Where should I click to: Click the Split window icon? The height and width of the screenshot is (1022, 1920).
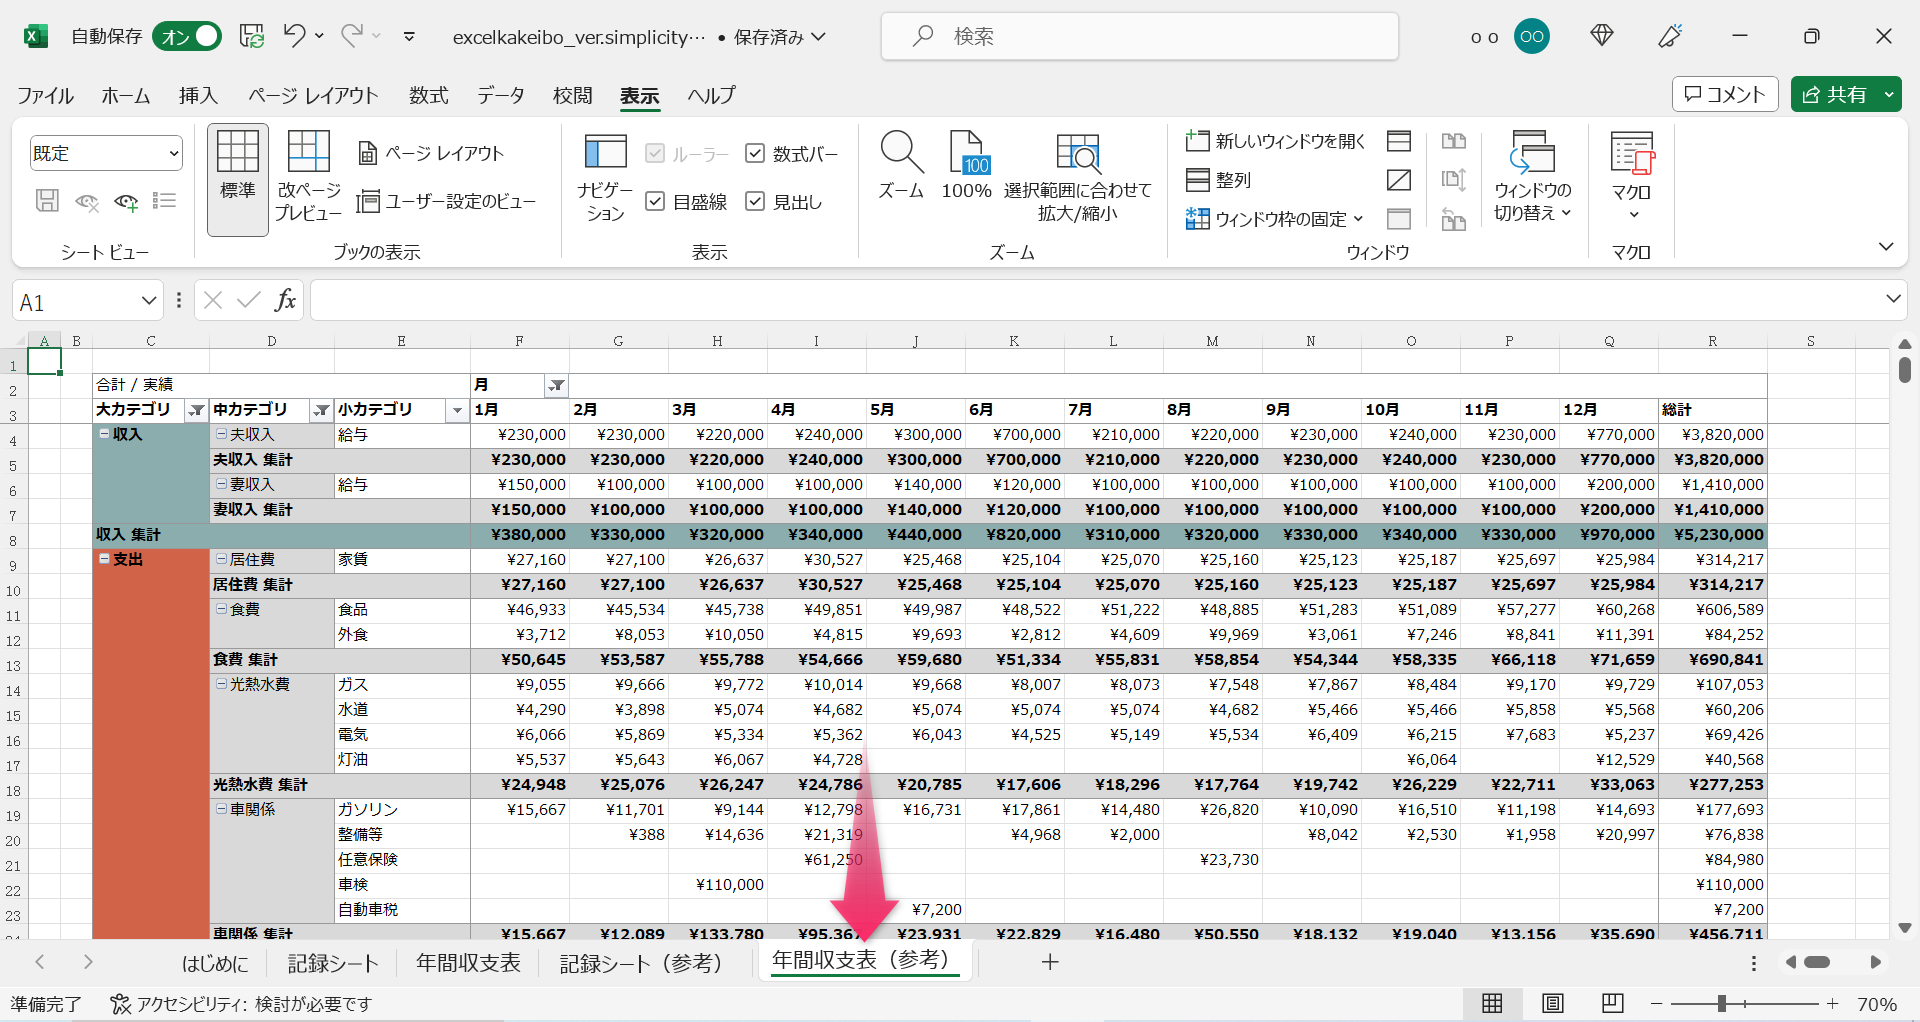1399,141
